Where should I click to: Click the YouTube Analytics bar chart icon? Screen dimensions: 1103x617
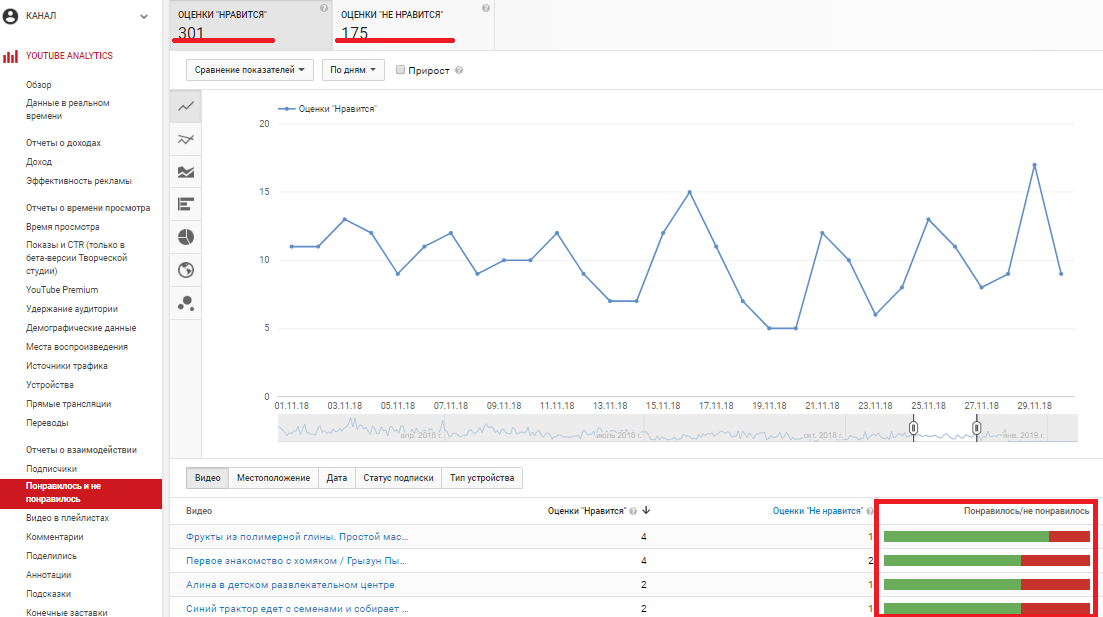click(11, 56)
